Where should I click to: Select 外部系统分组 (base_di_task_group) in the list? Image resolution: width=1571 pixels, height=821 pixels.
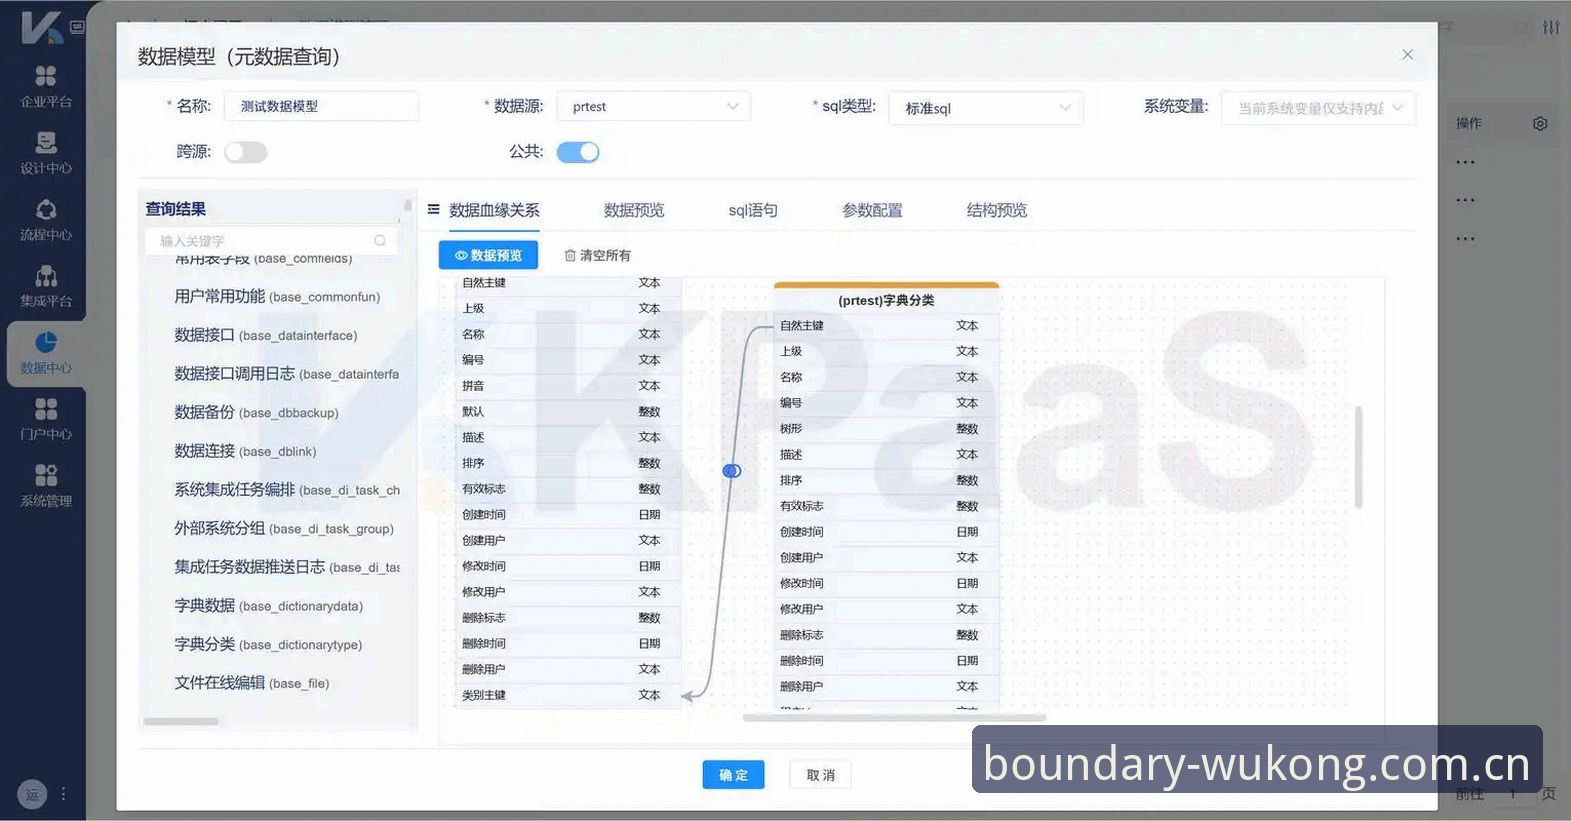pyautogui.click(x=284, y=528)
